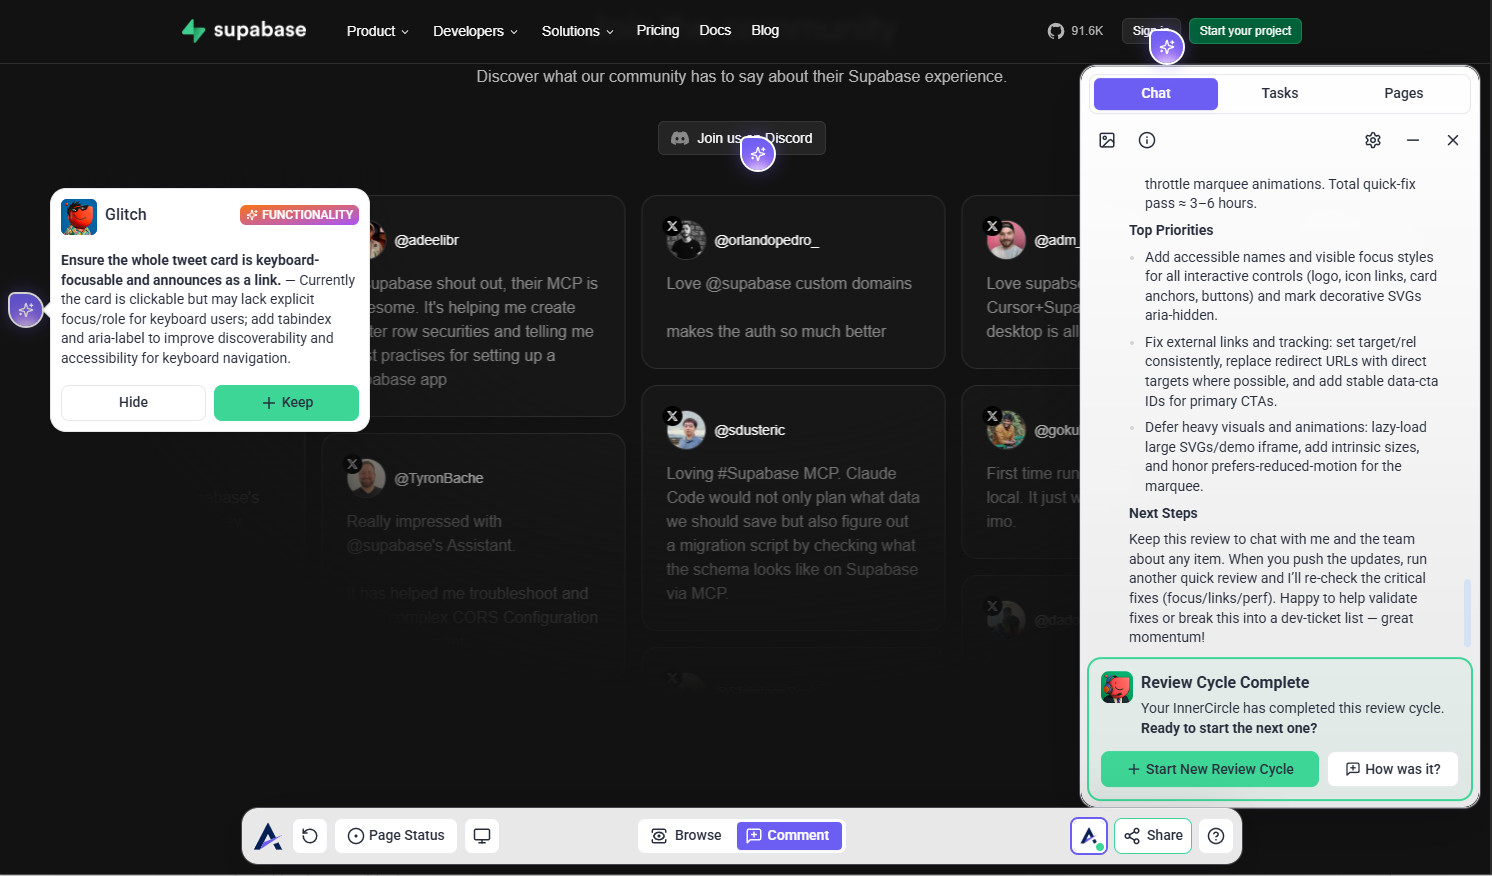Switch to the Tasks tab
Image resolution: width=1492 pixels, height=876 pixels.
pos(1279,93)
